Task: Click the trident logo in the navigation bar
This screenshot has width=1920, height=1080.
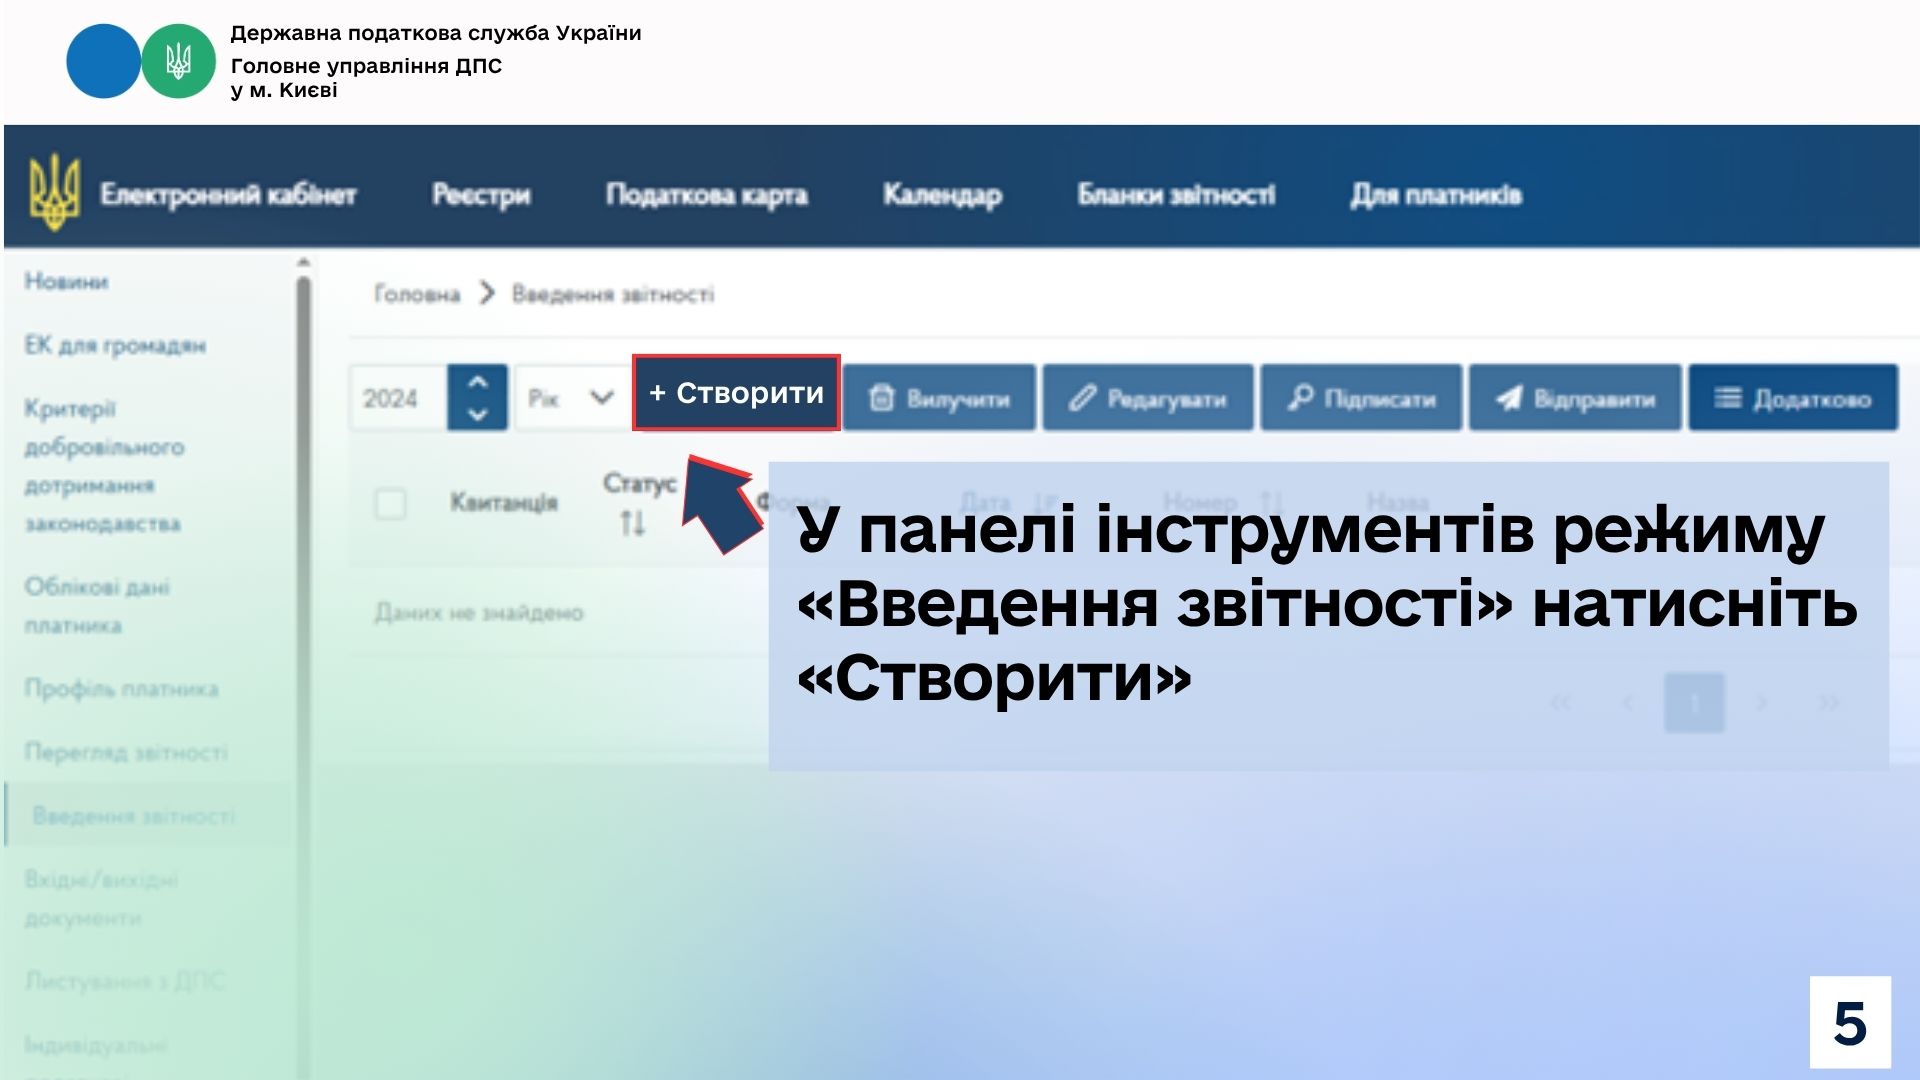Action: [x=57, y=193]
